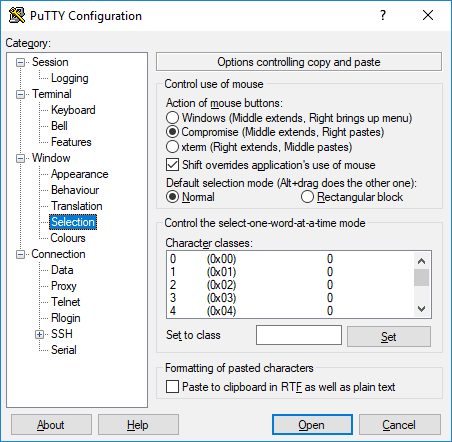Click the Cancel button

(400, 425)
